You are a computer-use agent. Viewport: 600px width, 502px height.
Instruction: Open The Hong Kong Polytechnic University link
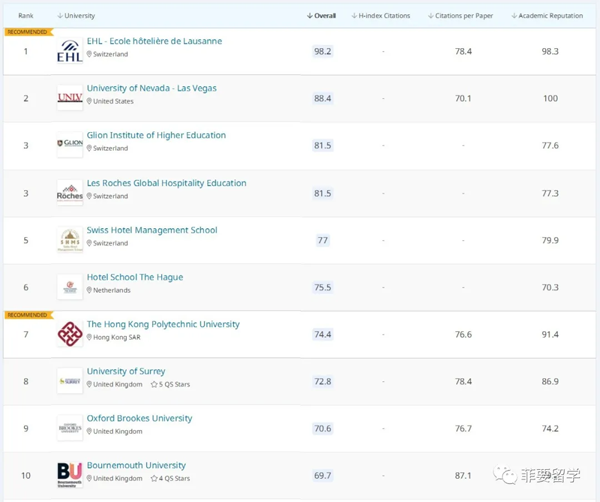pos(163,324)
